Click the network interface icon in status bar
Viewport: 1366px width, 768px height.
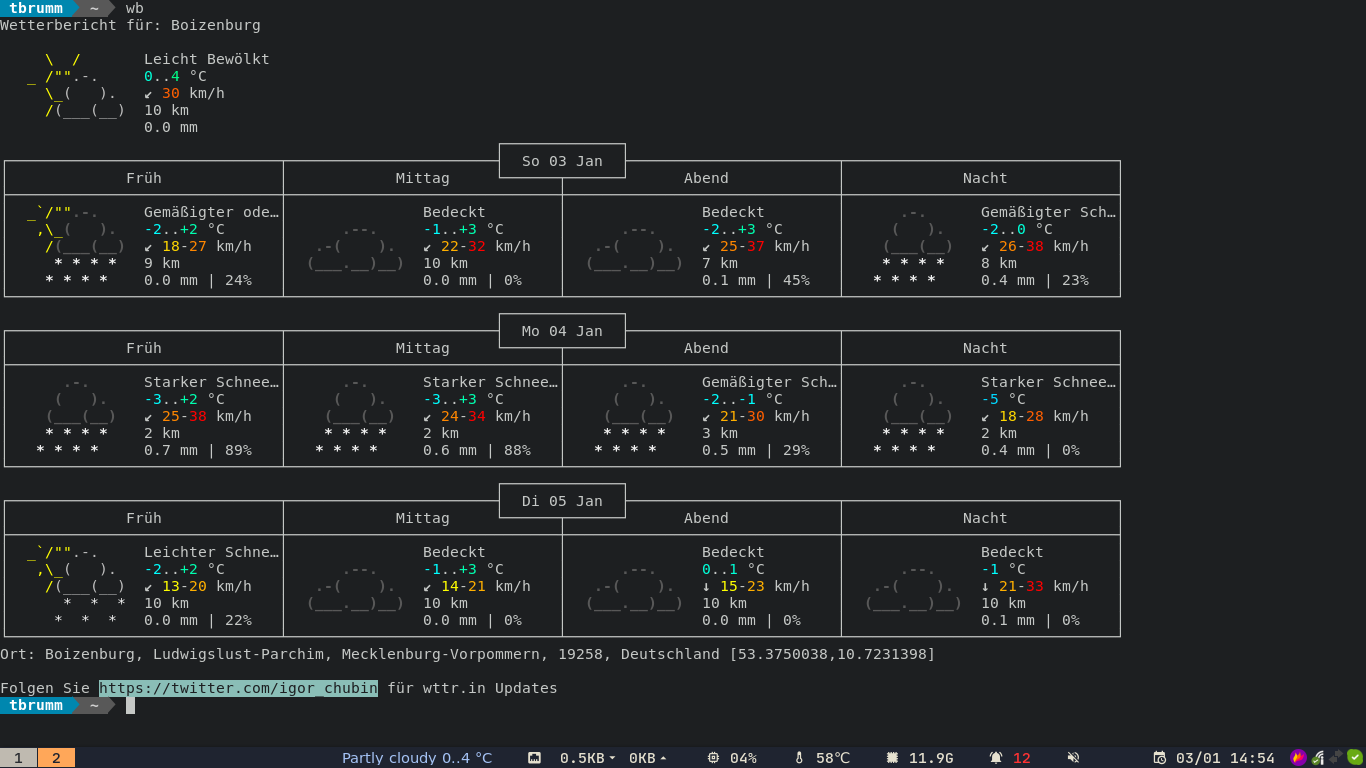click(534, 758)
